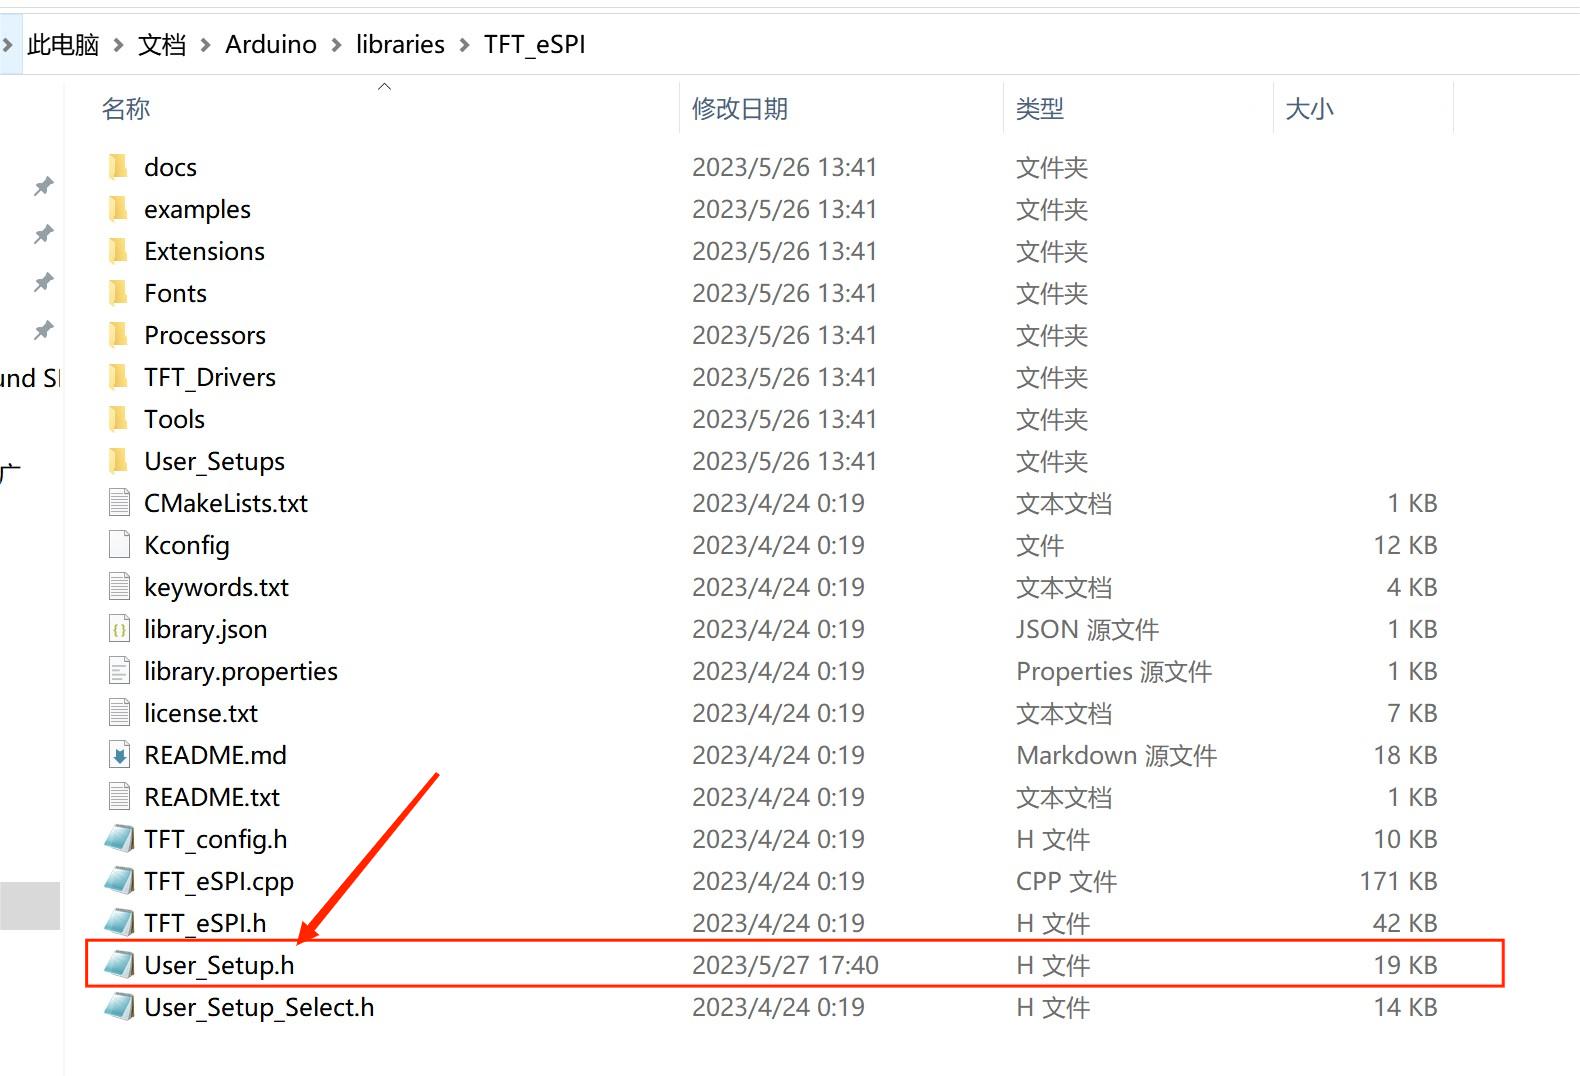Expand the chevron after 文档 in the path

pos(205,45)
